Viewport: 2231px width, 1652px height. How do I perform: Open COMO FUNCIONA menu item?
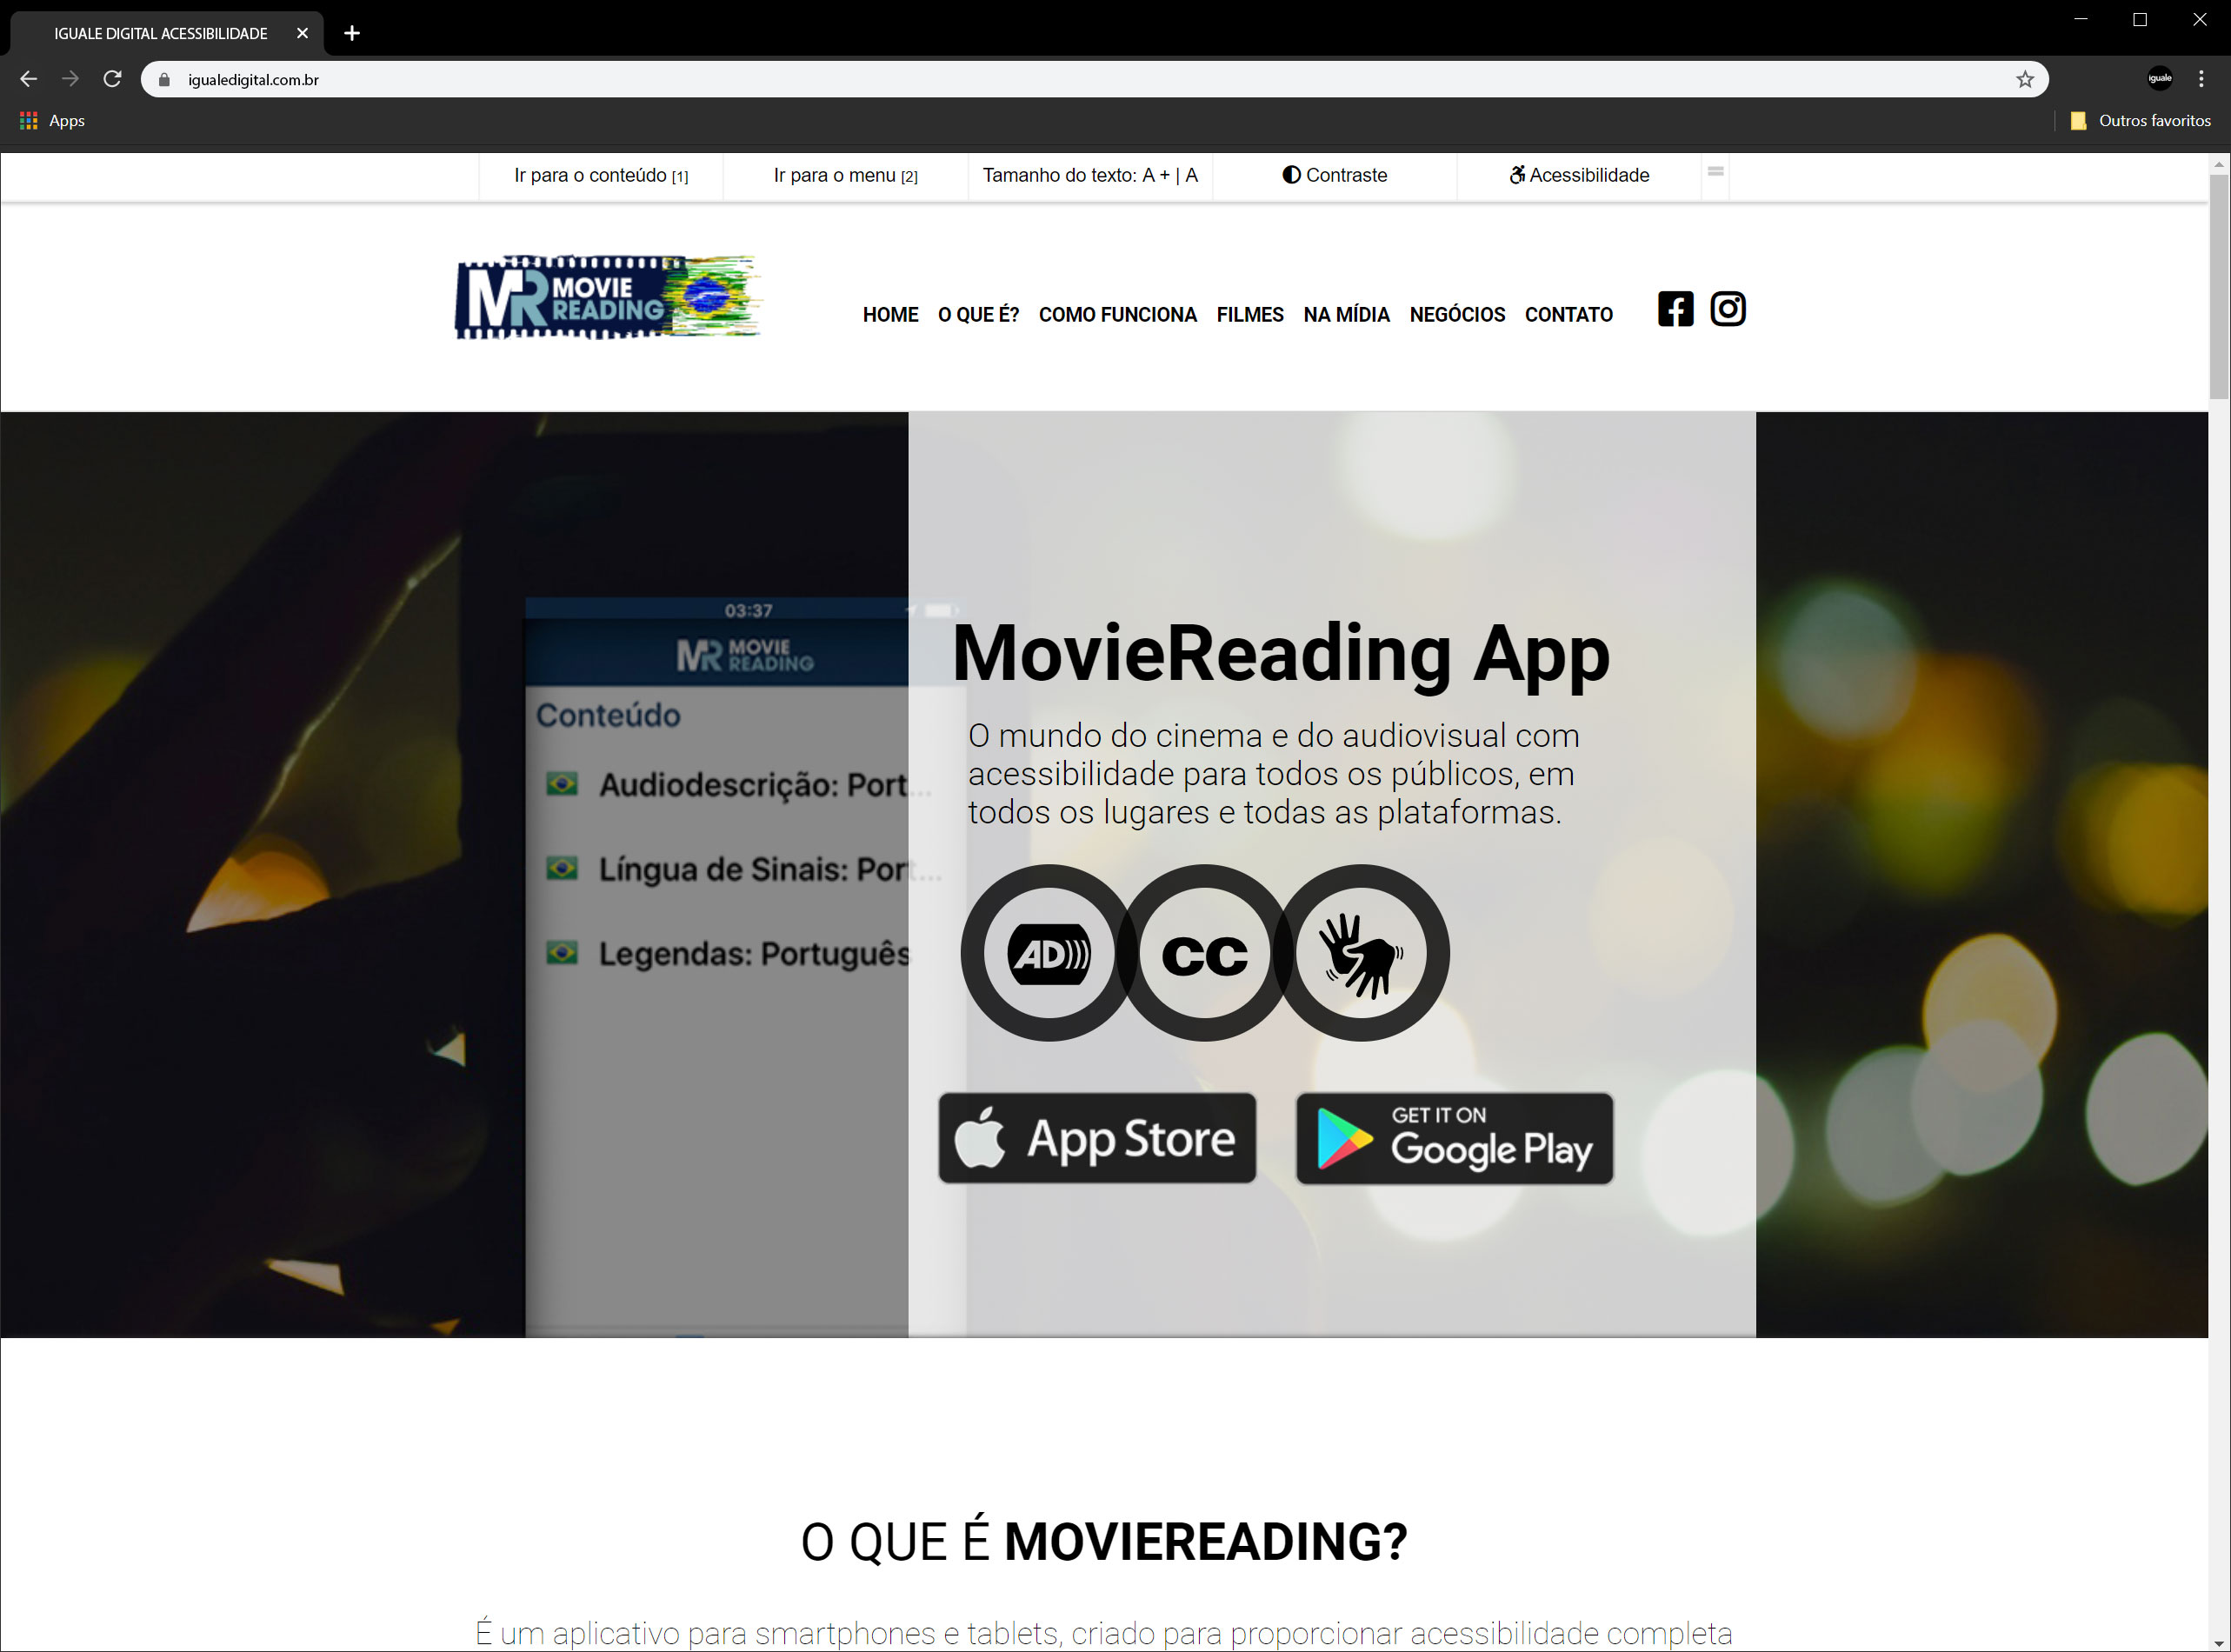(1117, 315)
